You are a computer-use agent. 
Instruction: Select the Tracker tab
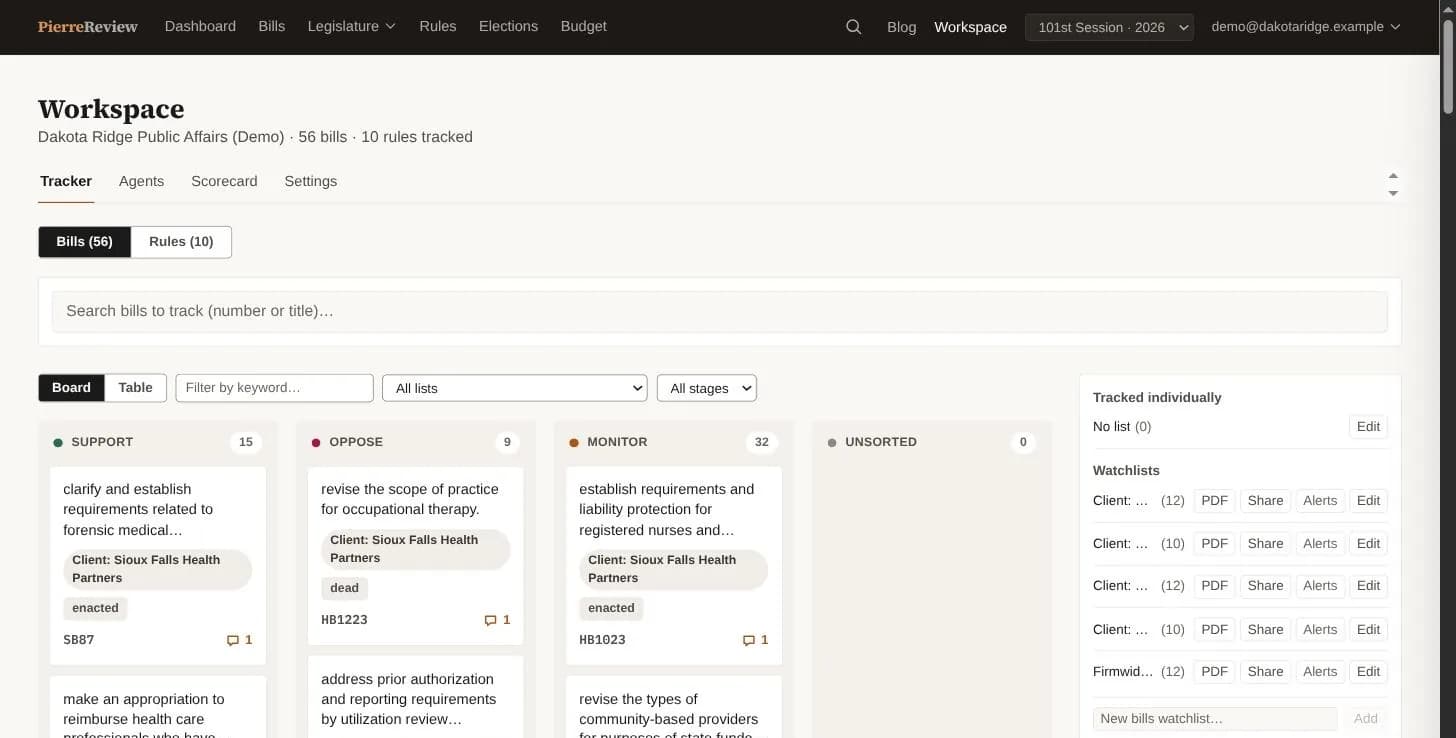pyautogui.click(x=66, y=181)
